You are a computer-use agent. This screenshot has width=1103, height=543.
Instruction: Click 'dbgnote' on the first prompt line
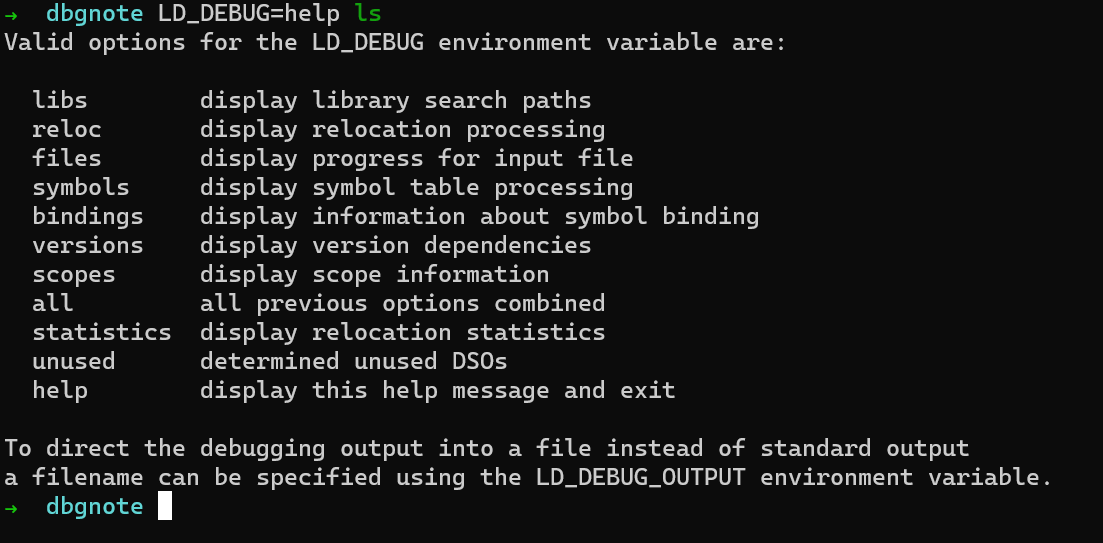tap(95, 13)
